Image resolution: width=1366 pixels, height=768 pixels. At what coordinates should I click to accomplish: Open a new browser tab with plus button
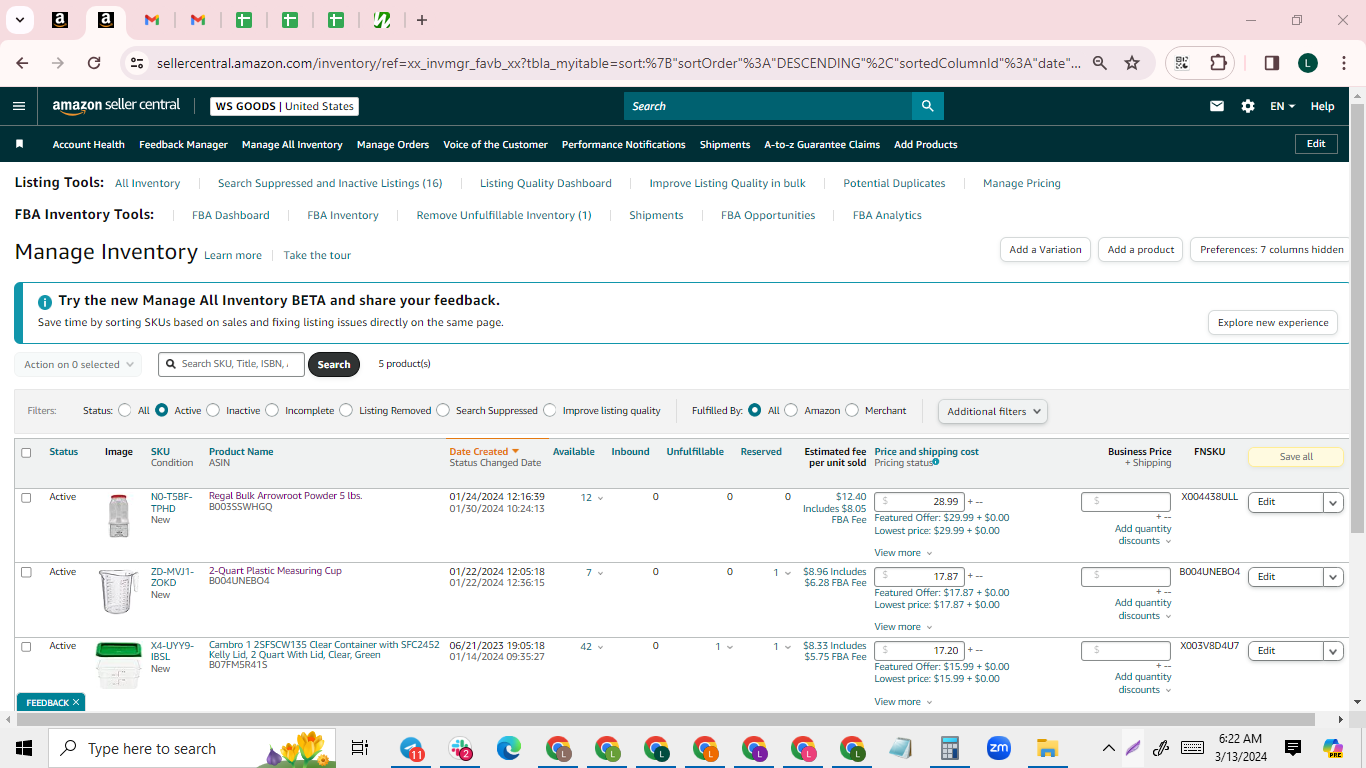coord(422,20)
